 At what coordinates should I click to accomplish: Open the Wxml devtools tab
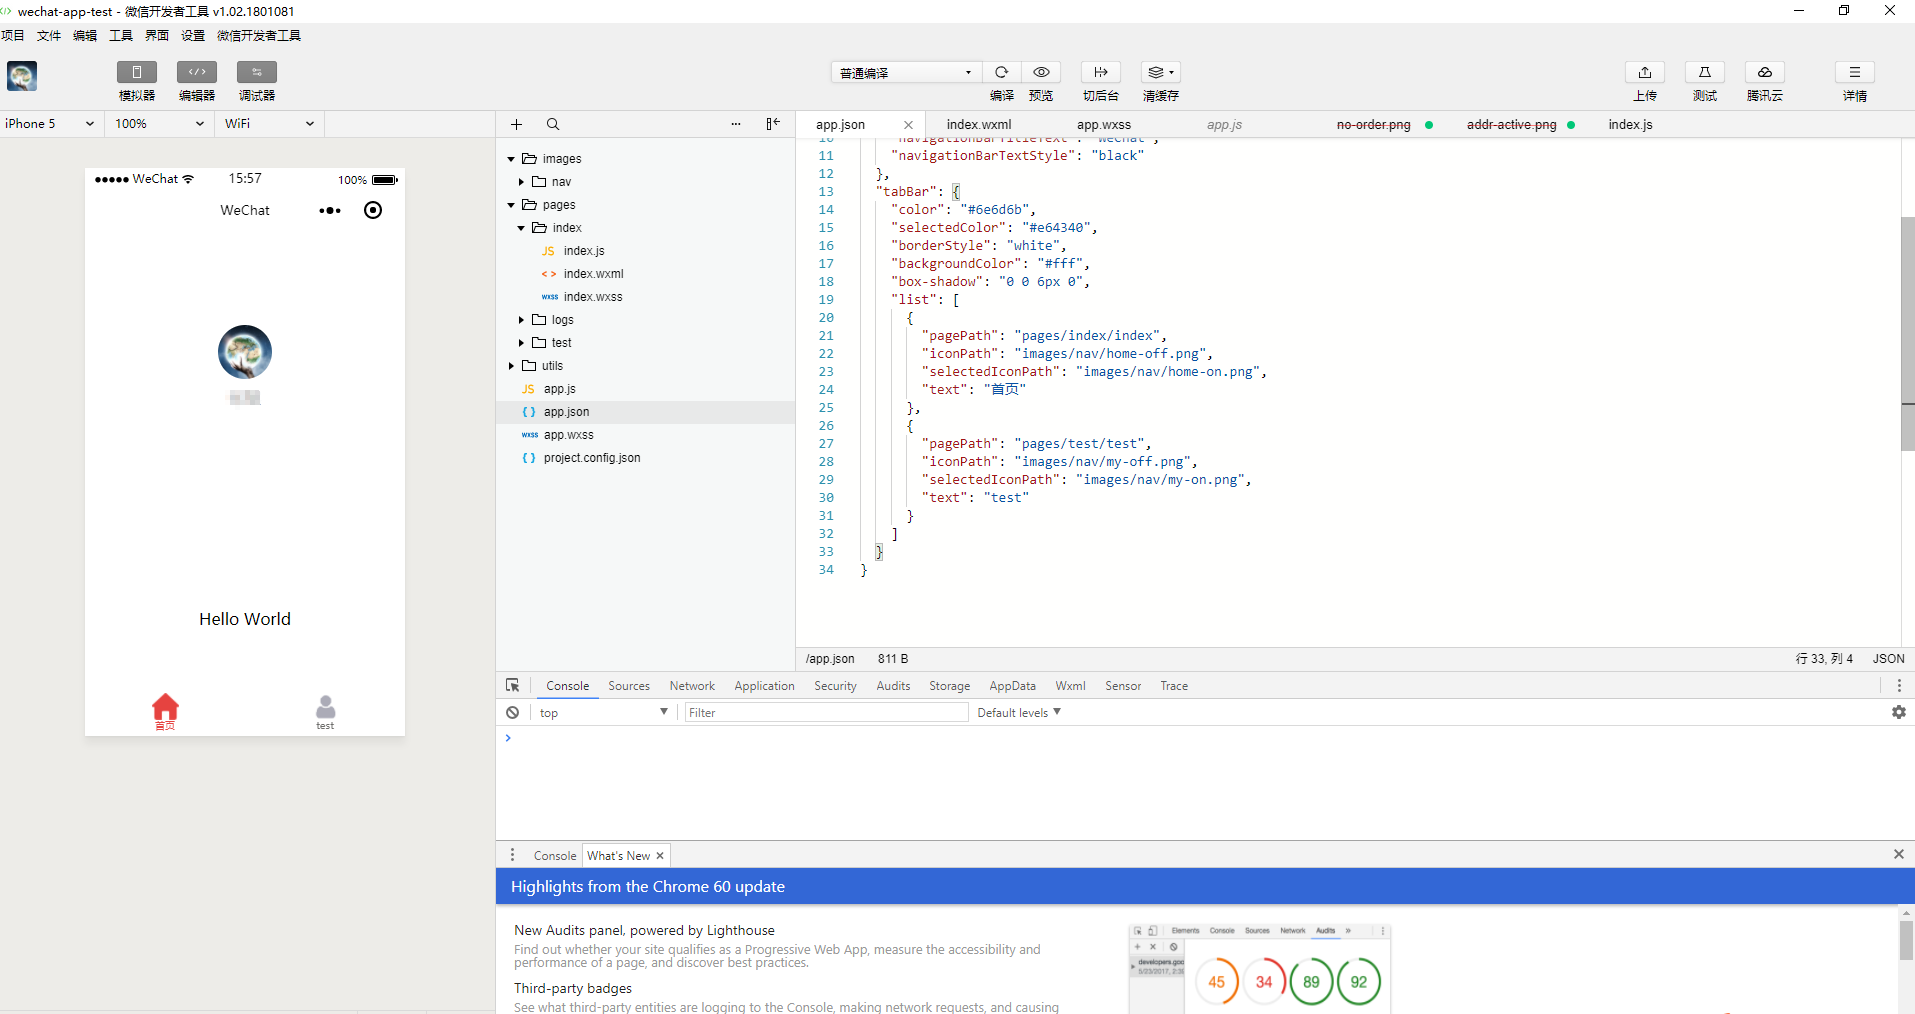(x=1070, y=686)
